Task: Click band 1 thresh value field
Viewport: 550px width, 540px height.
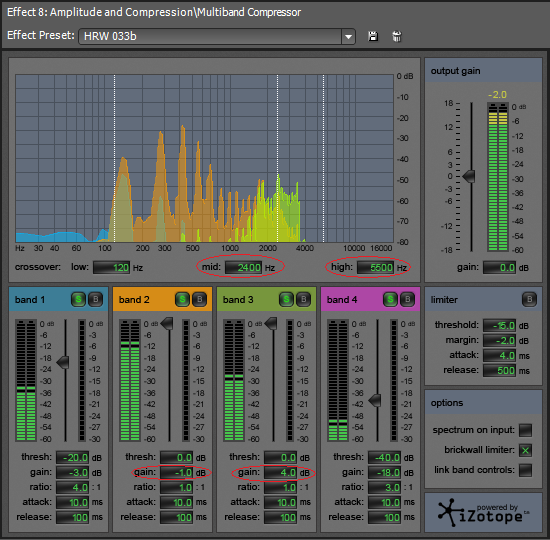Action: click(72, 458)
